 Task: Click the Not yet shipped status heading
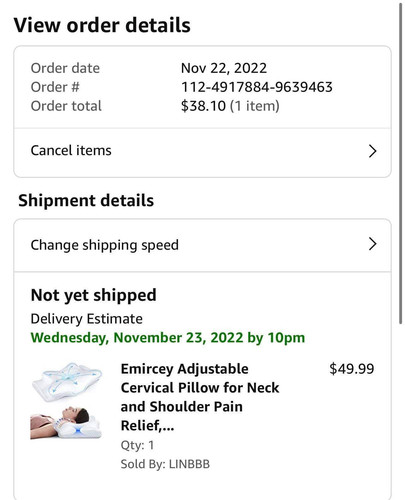click(93, 295)
